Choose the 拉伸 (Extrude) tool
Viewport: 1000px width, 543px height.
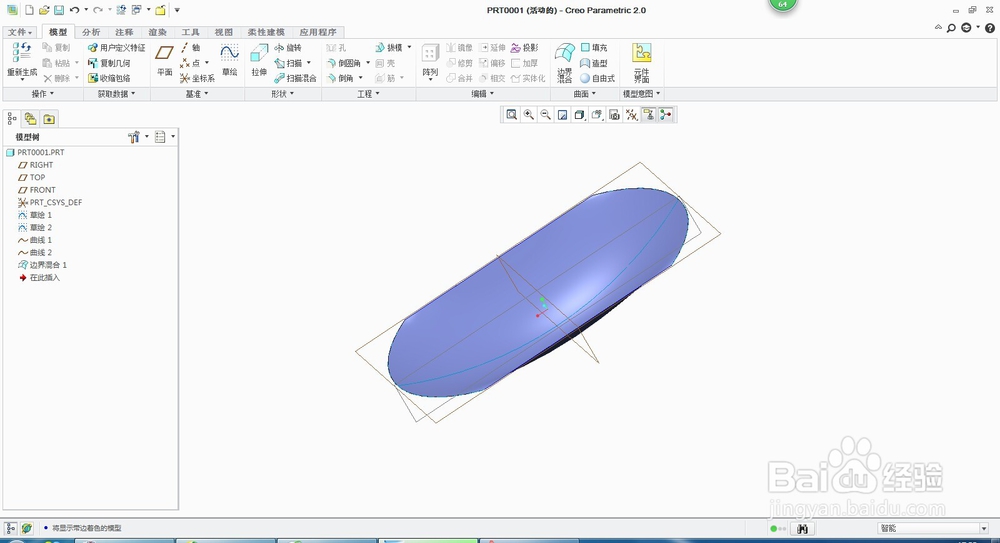point(259,61)
